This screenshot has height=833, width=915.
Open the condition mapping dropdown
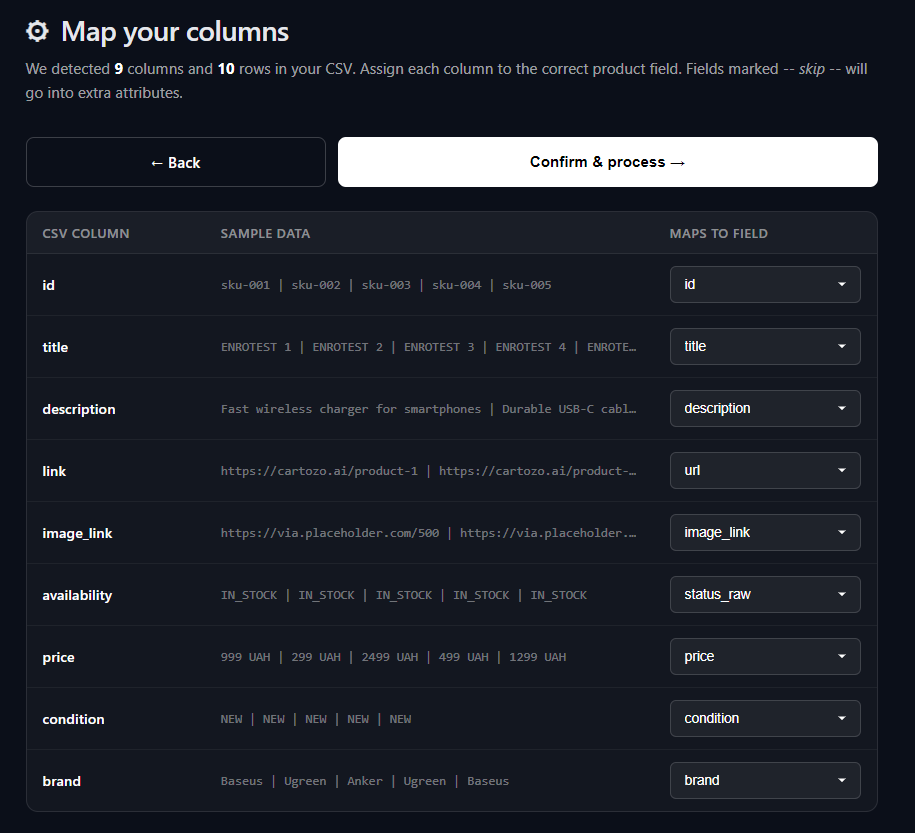pos(765,718)
